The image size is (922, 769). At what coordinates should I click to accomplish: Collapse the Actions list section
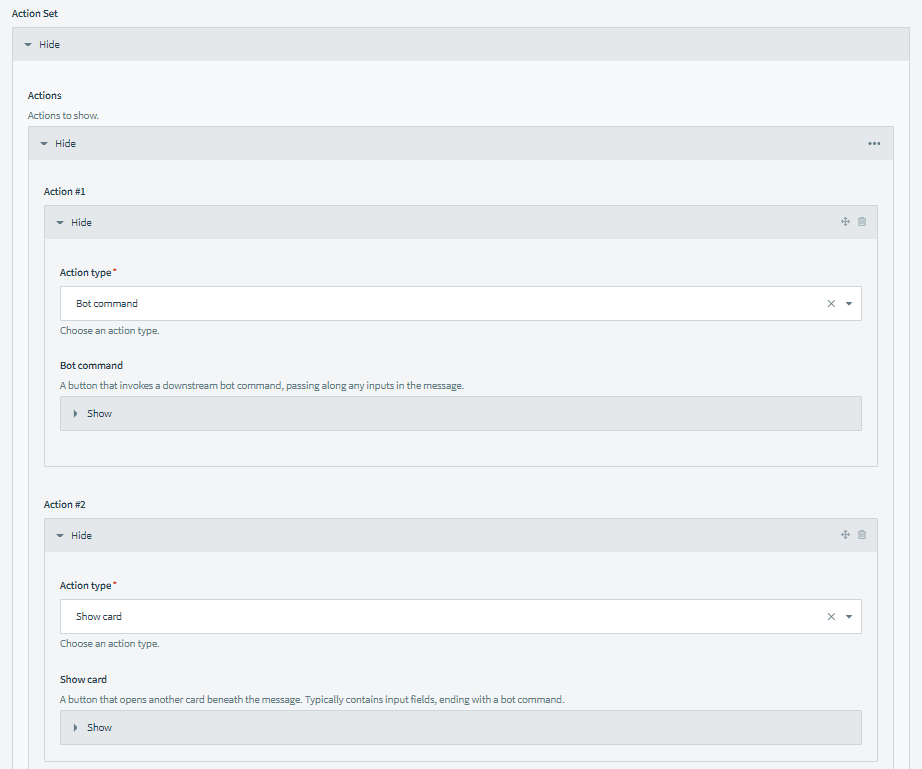coord(58,144)
